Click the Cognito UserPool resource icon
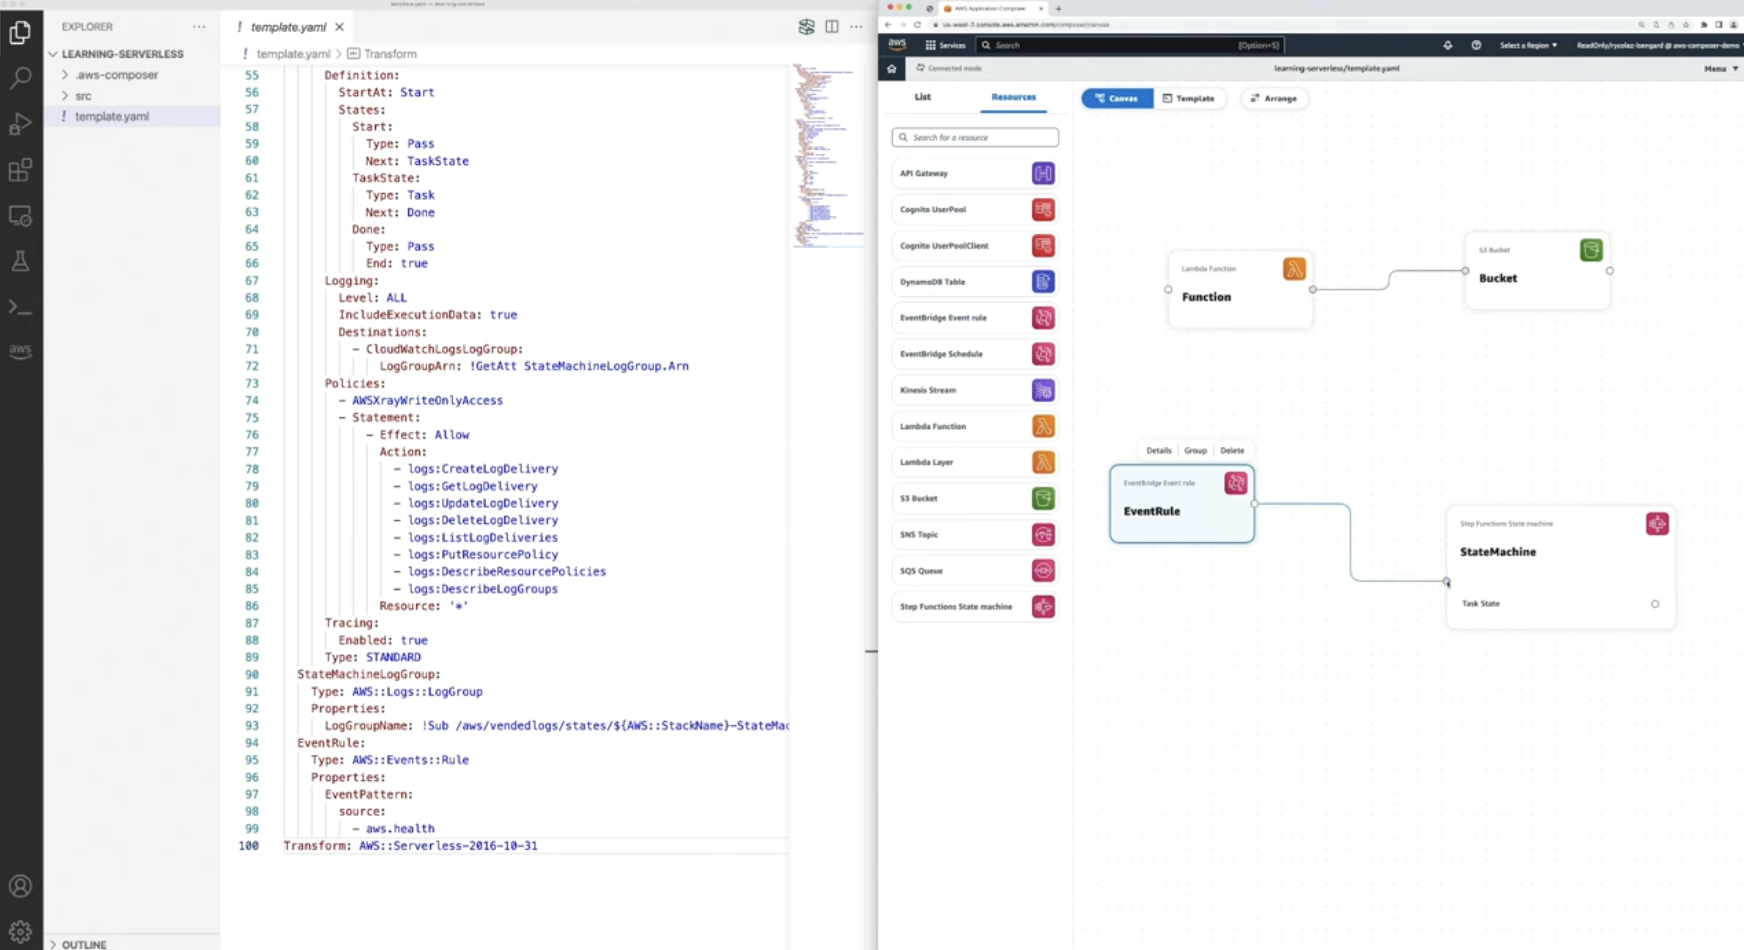 [x=1043, y=209]
